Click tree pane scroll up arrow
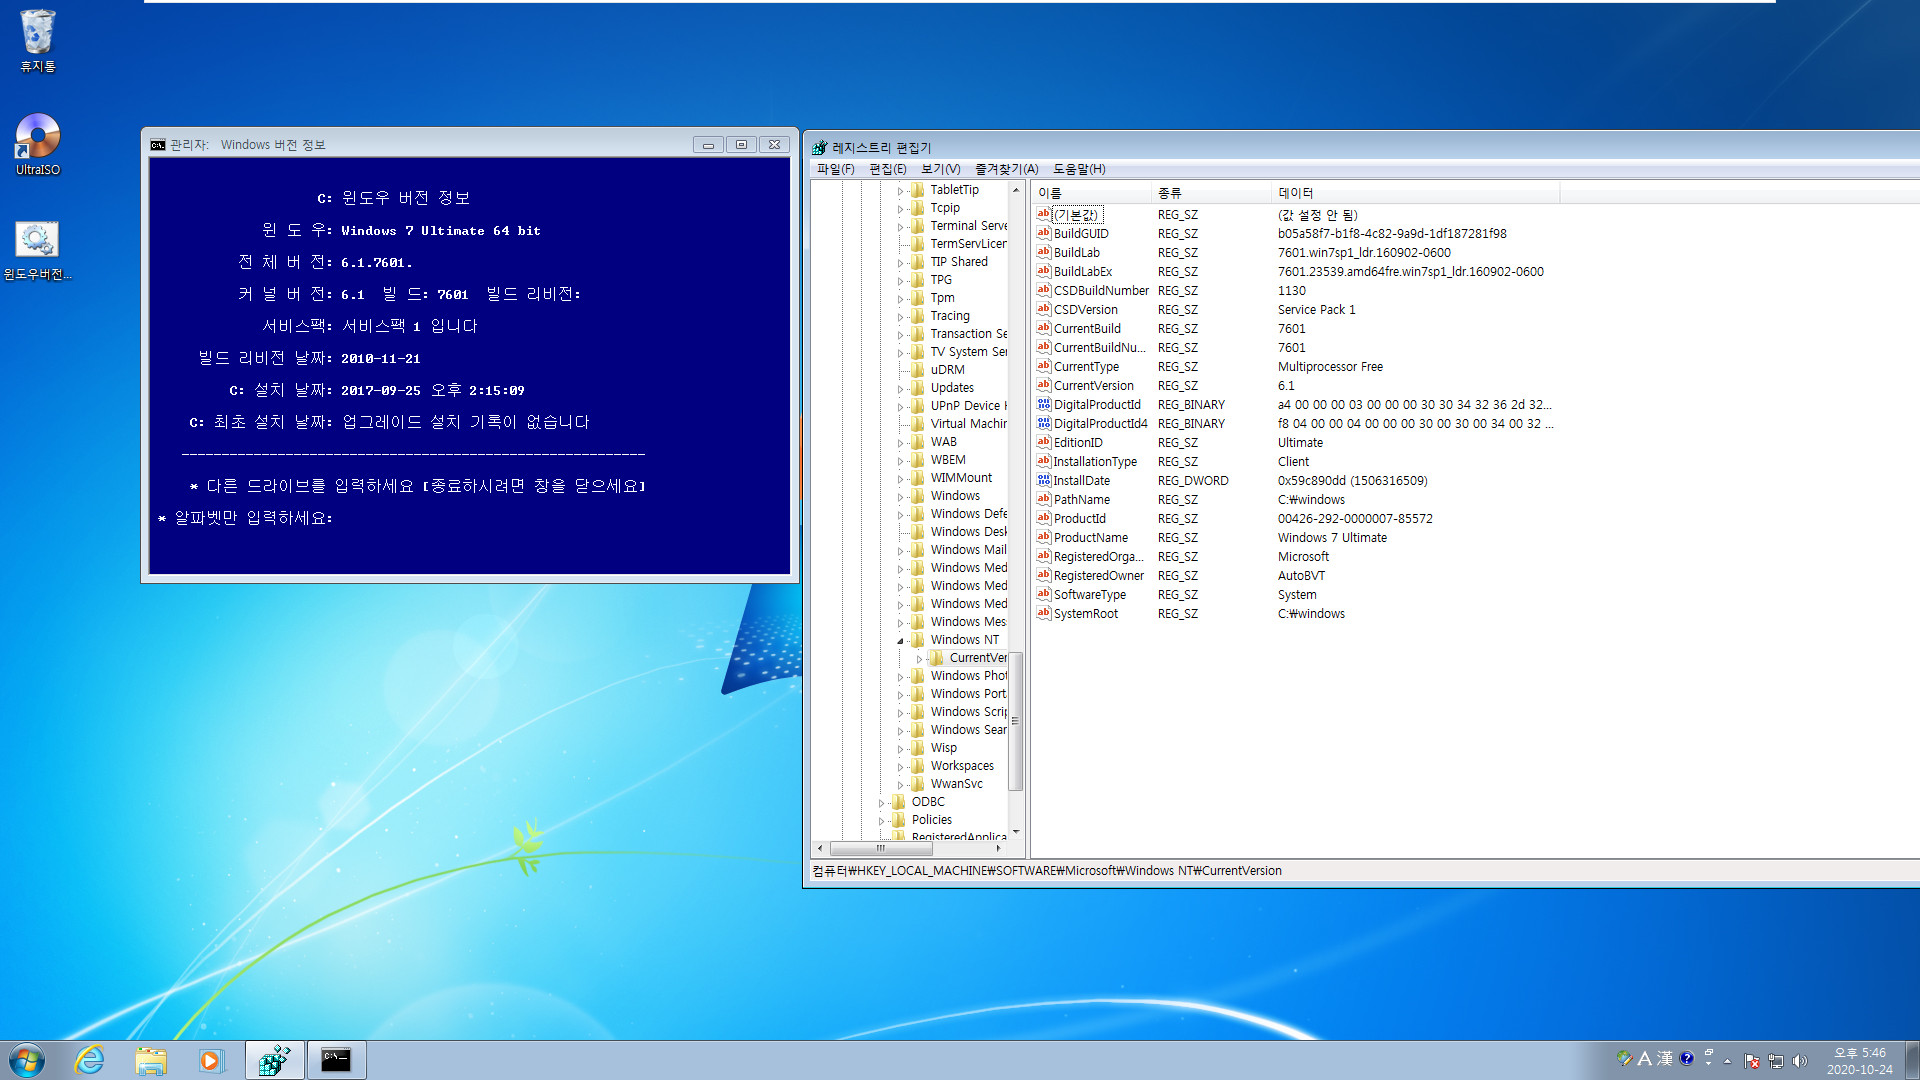This screenshot has height=1080, width=1920. coord(1015,190)
